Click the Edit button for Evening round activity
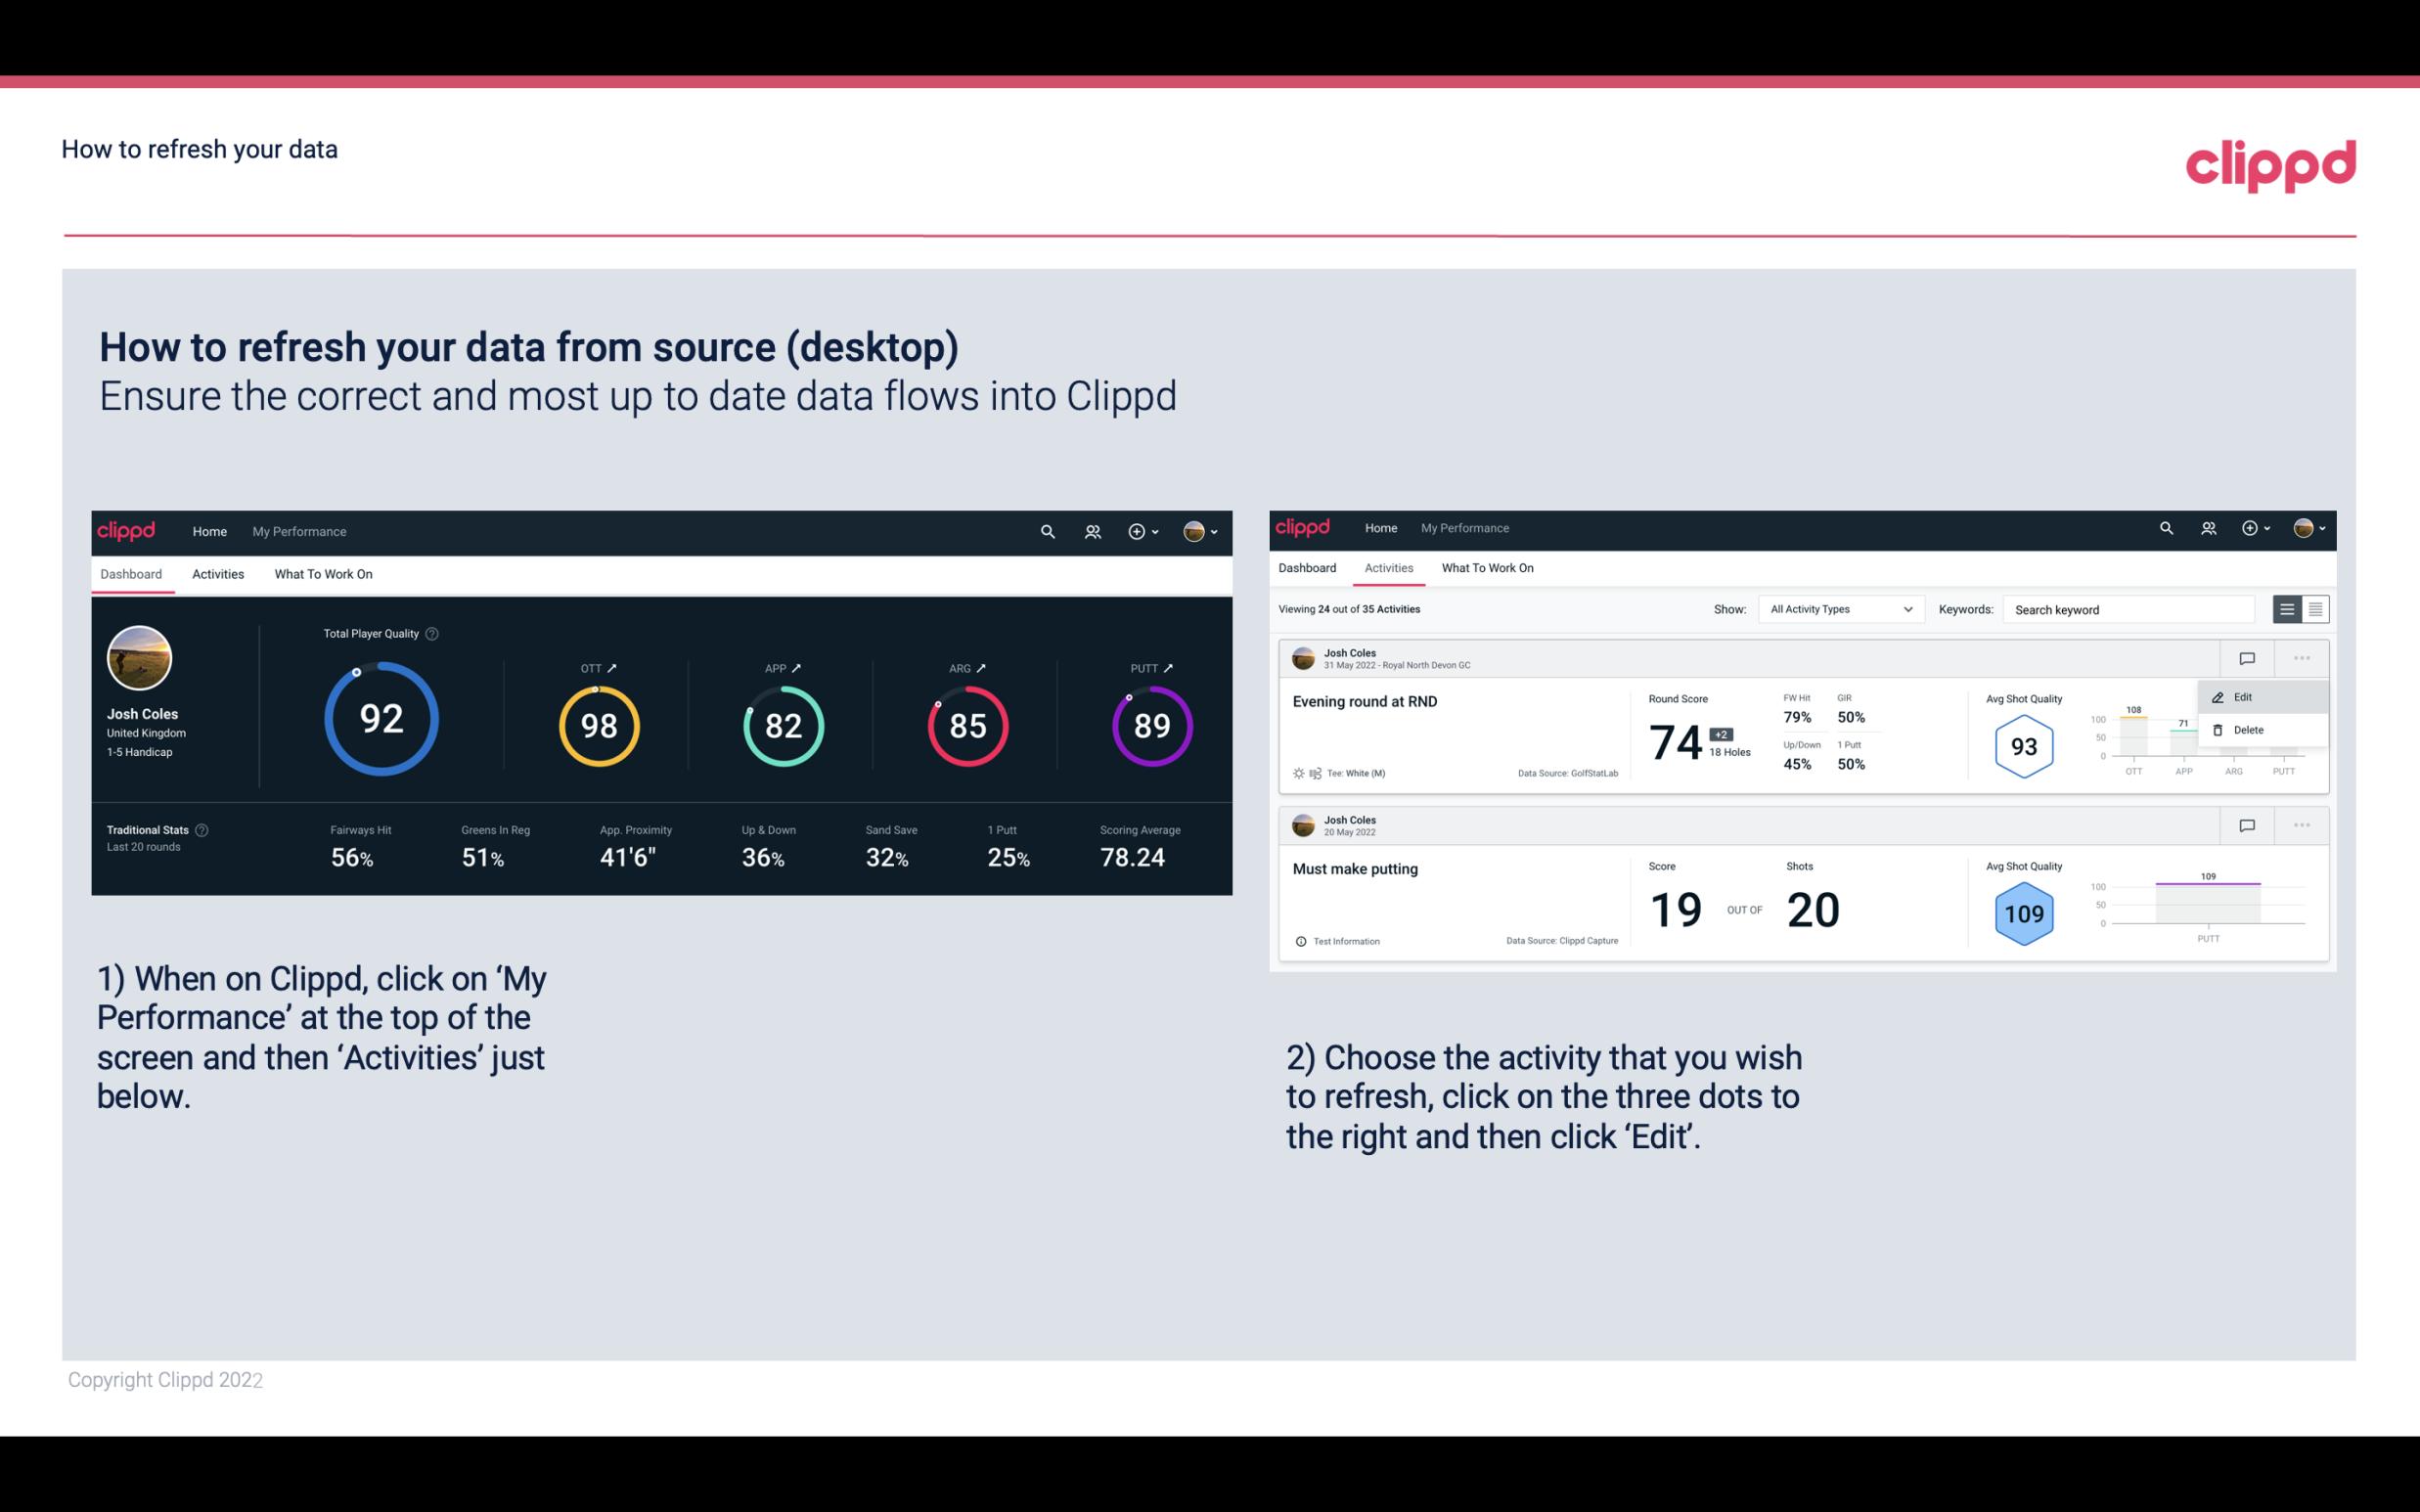This screenshot has height=1512, width=2420. click(2242, 696)
